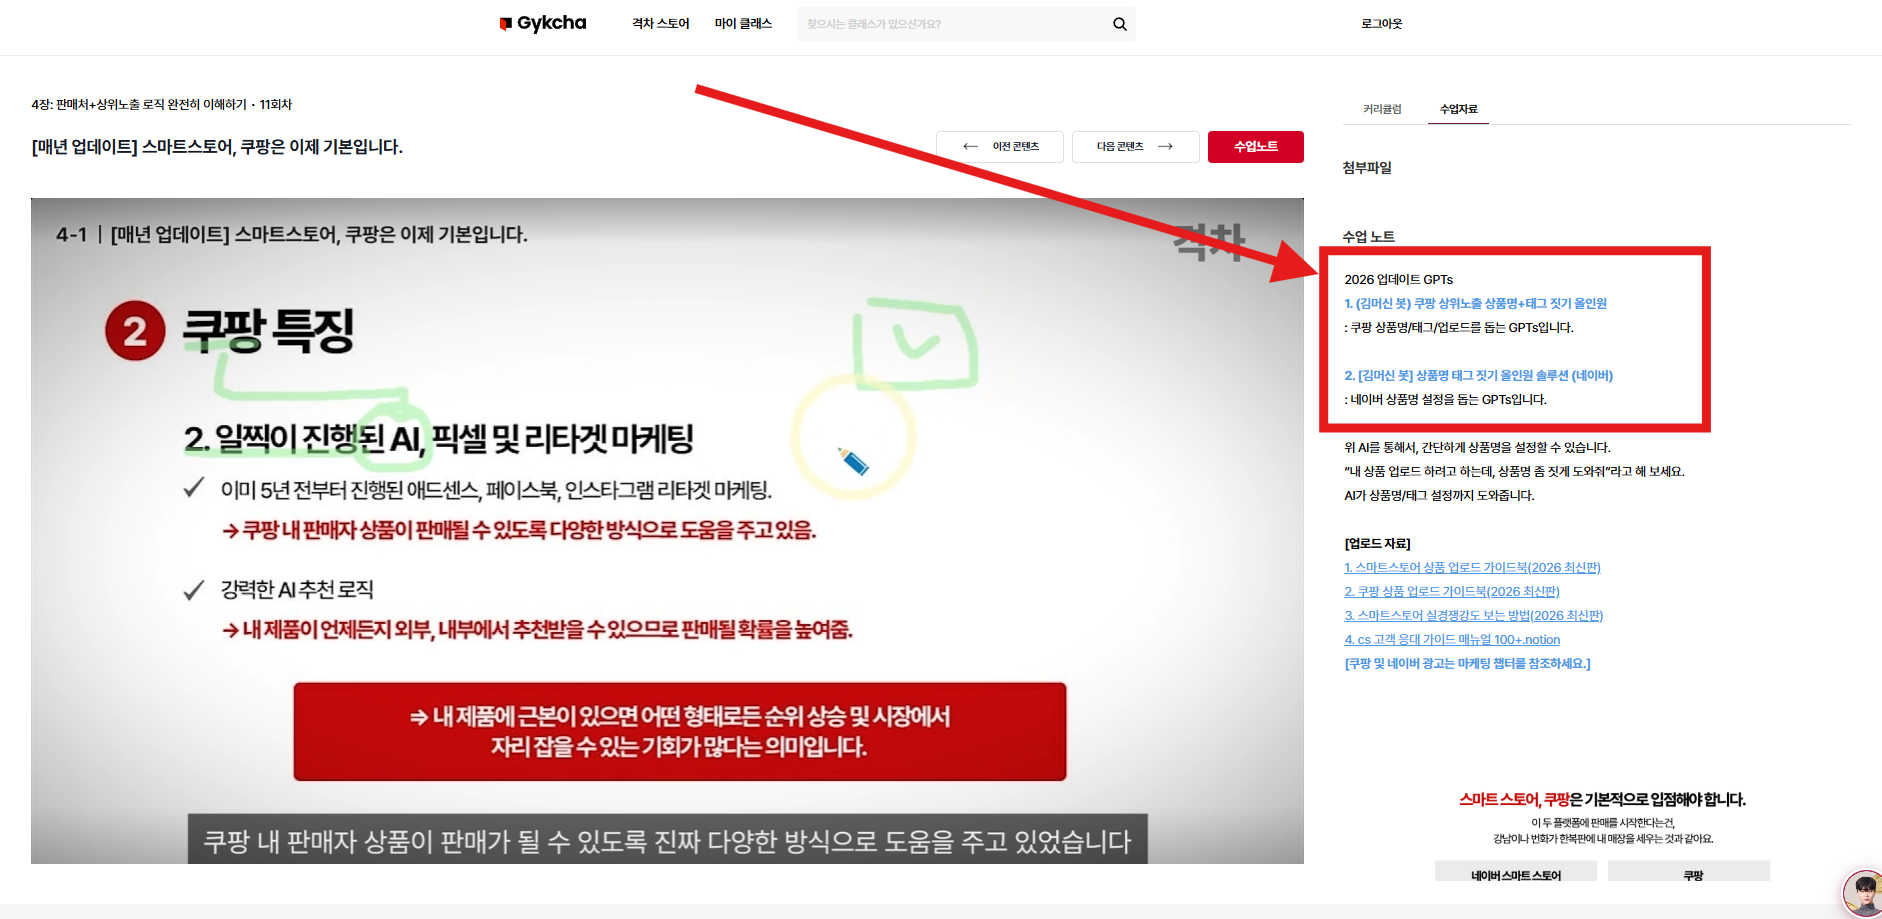Open 스마트스토어 상품 업로드 가이드북 link
This screenshot has width=1882, height=919.
(1472, 567)
